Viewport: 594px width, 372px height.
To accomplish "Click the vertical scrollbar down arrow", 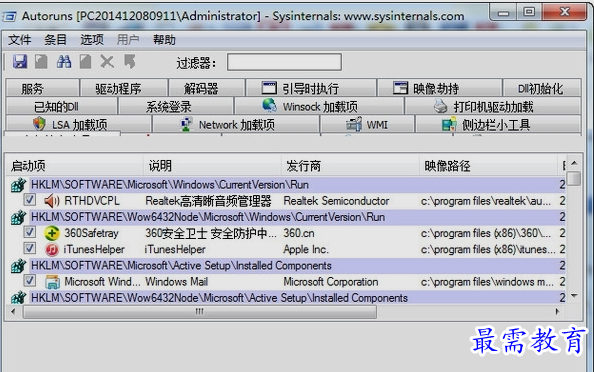I will point(574,295).
